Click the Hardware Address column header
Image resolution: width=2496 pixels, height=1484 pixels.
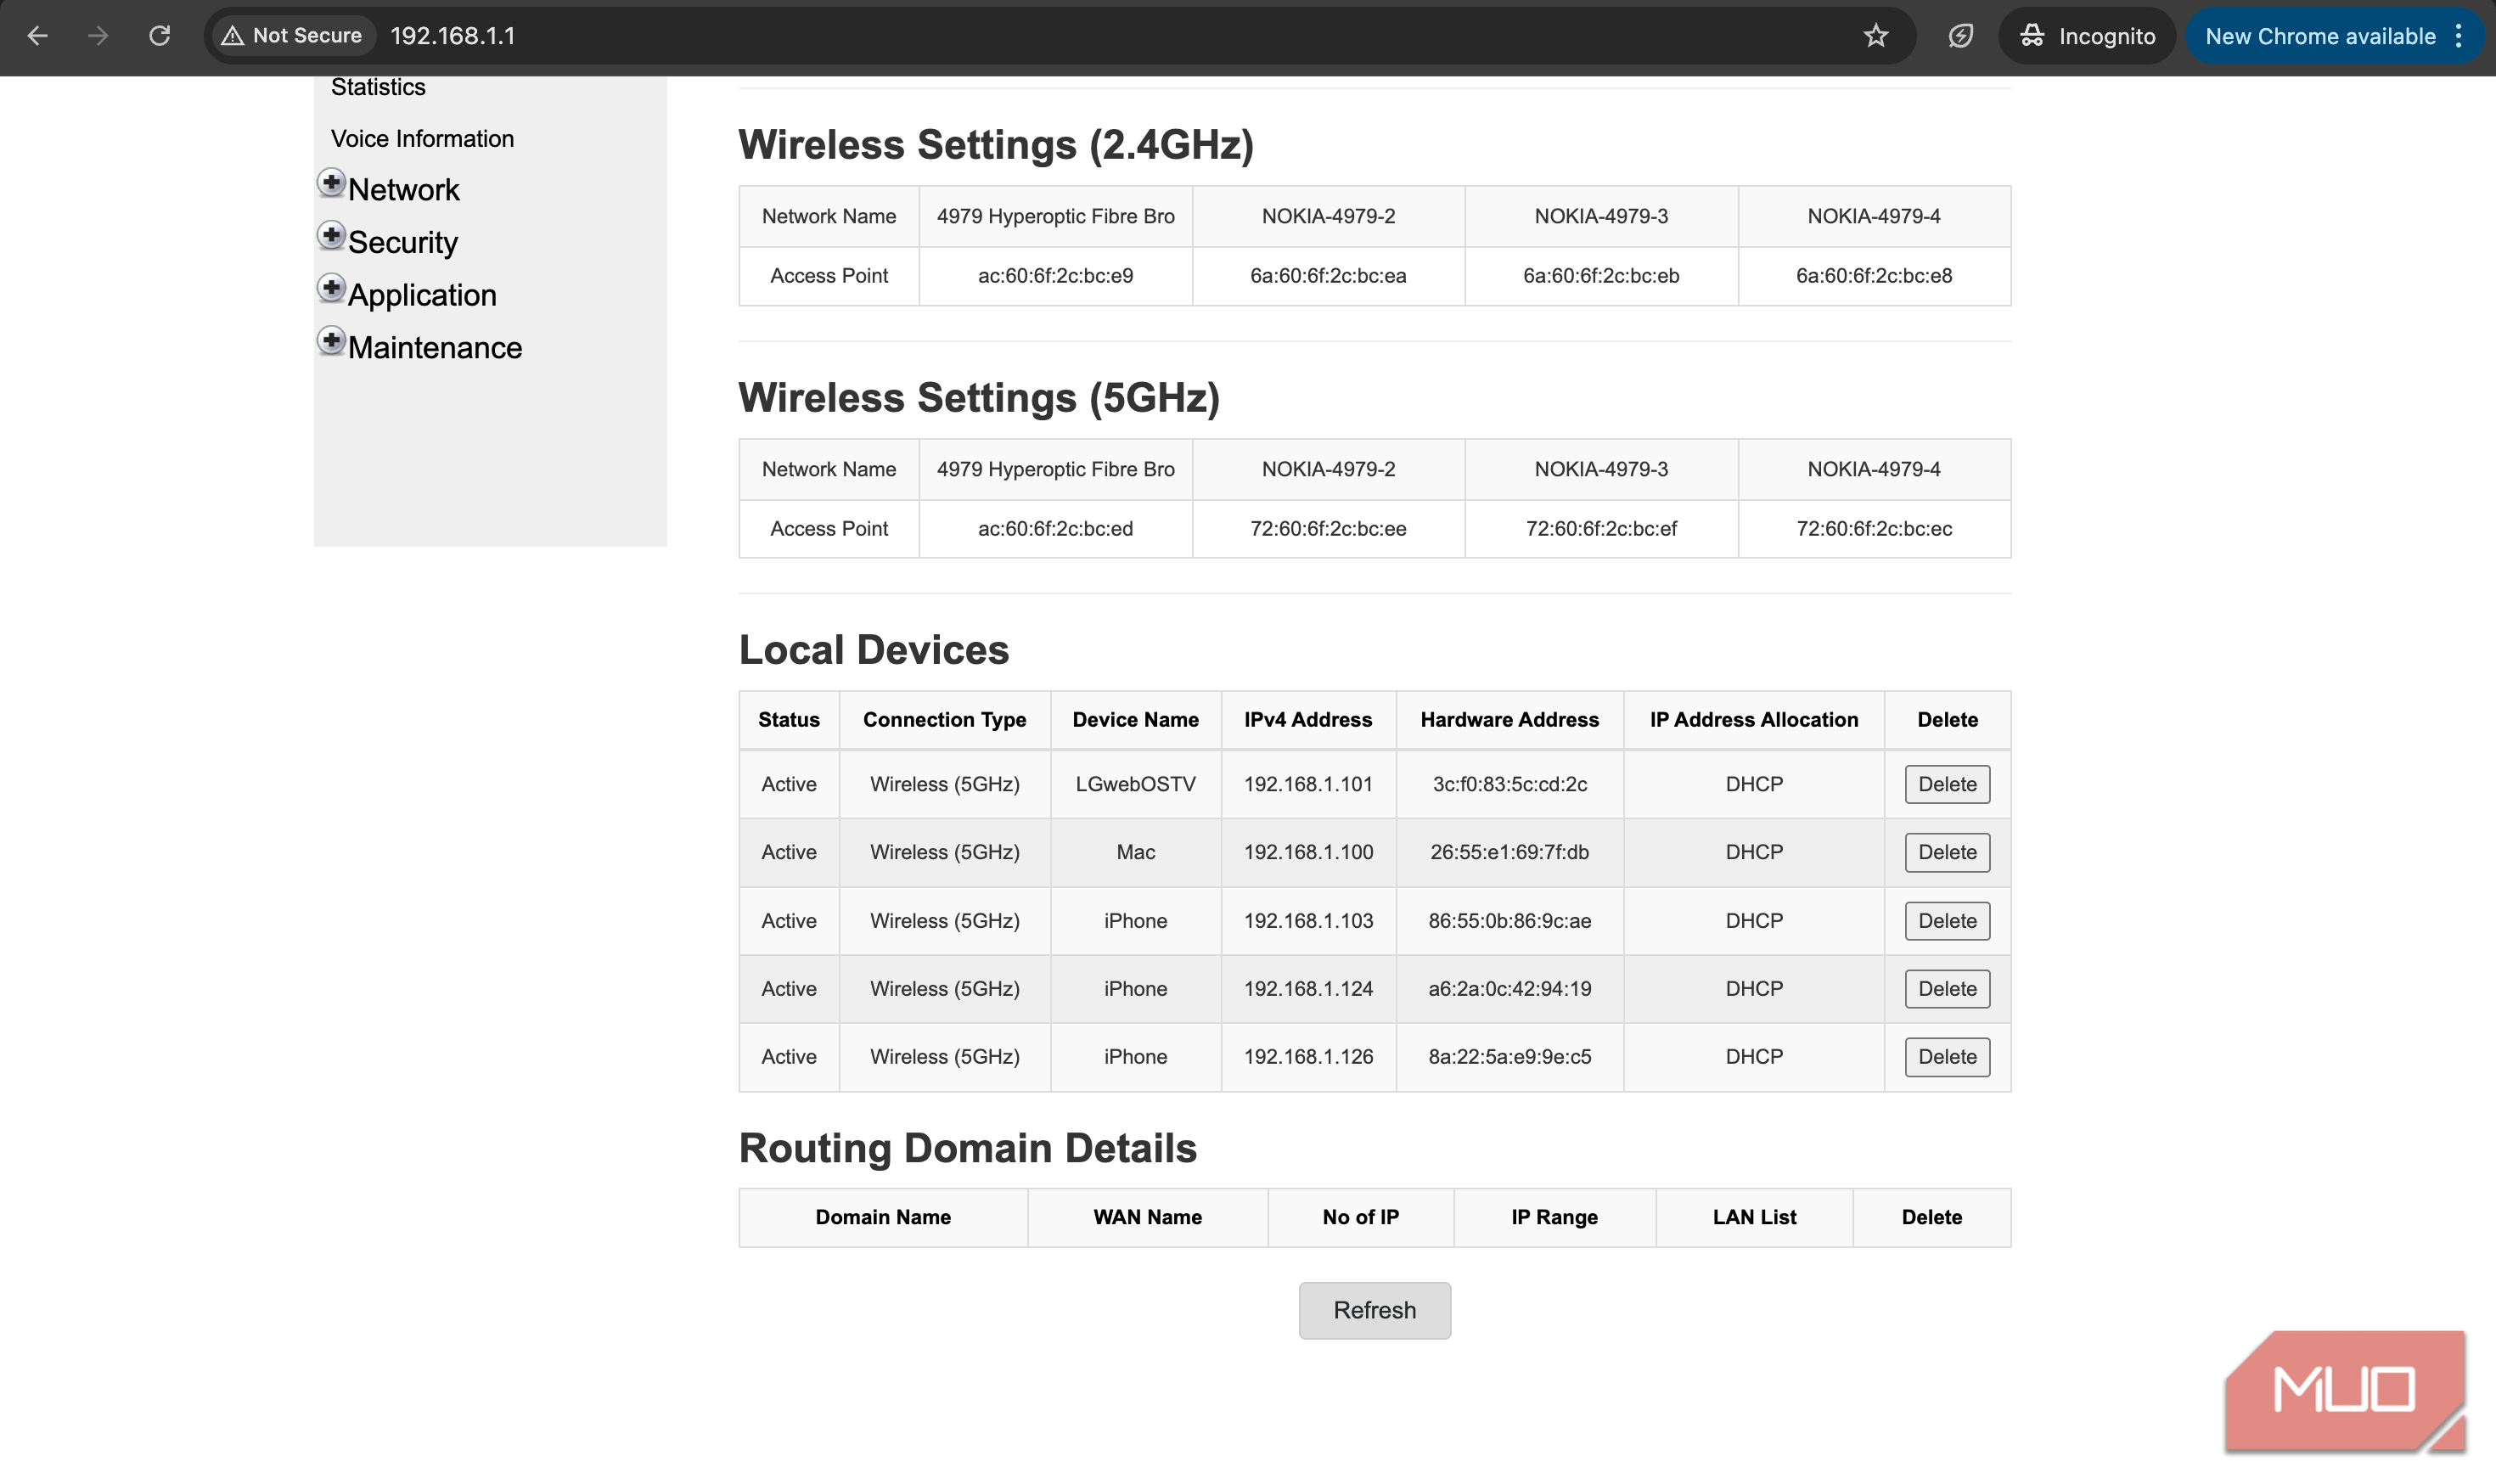[1509, 720]
